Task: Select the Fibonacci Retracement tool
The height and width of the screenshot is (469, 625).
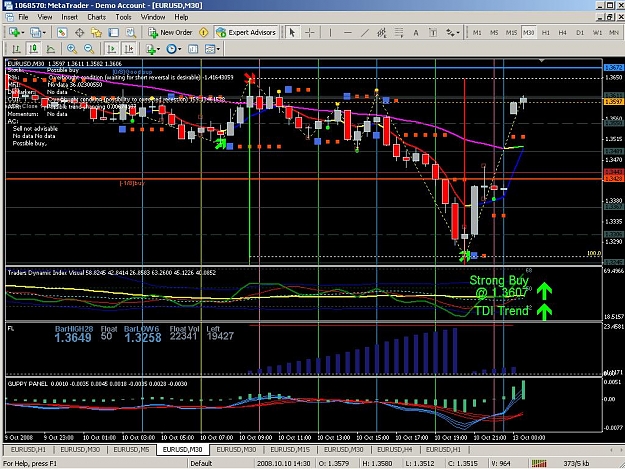Action: [399, 32]
